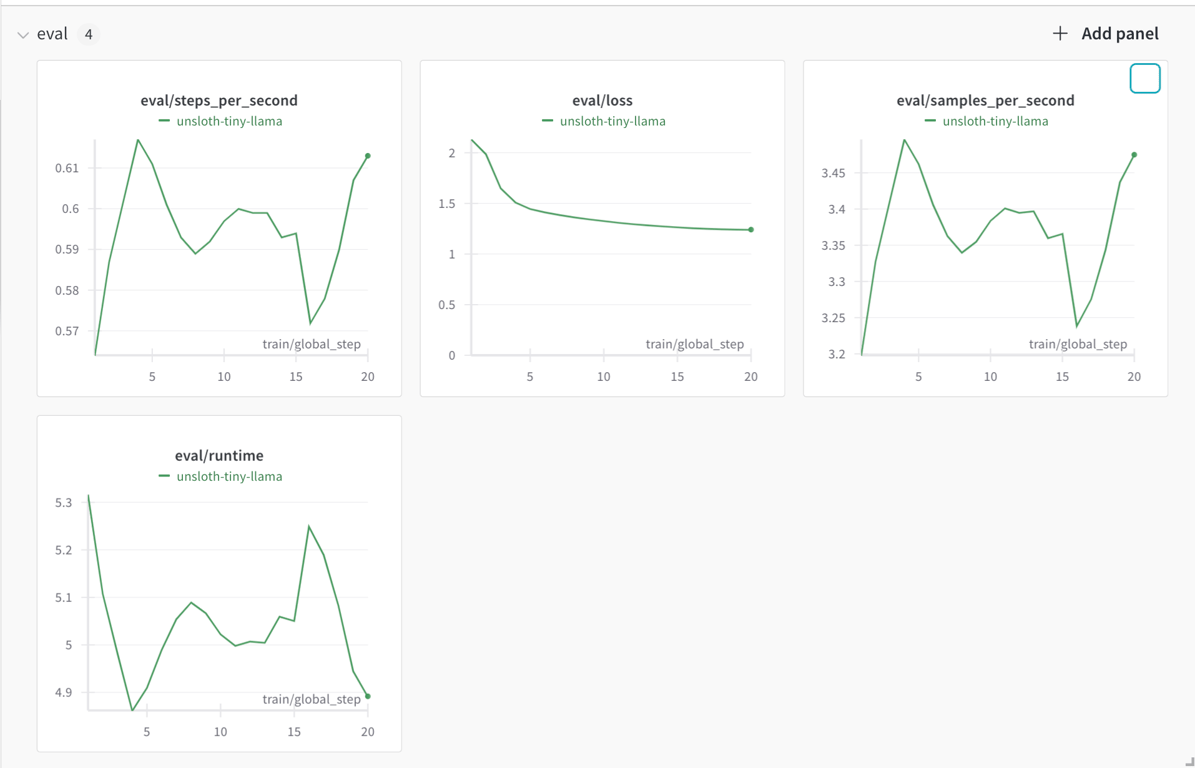The height and width of the screenshot is (768, 1195).
Task: Click the final data point on eval/loss curve
Action: click(751, 229)
